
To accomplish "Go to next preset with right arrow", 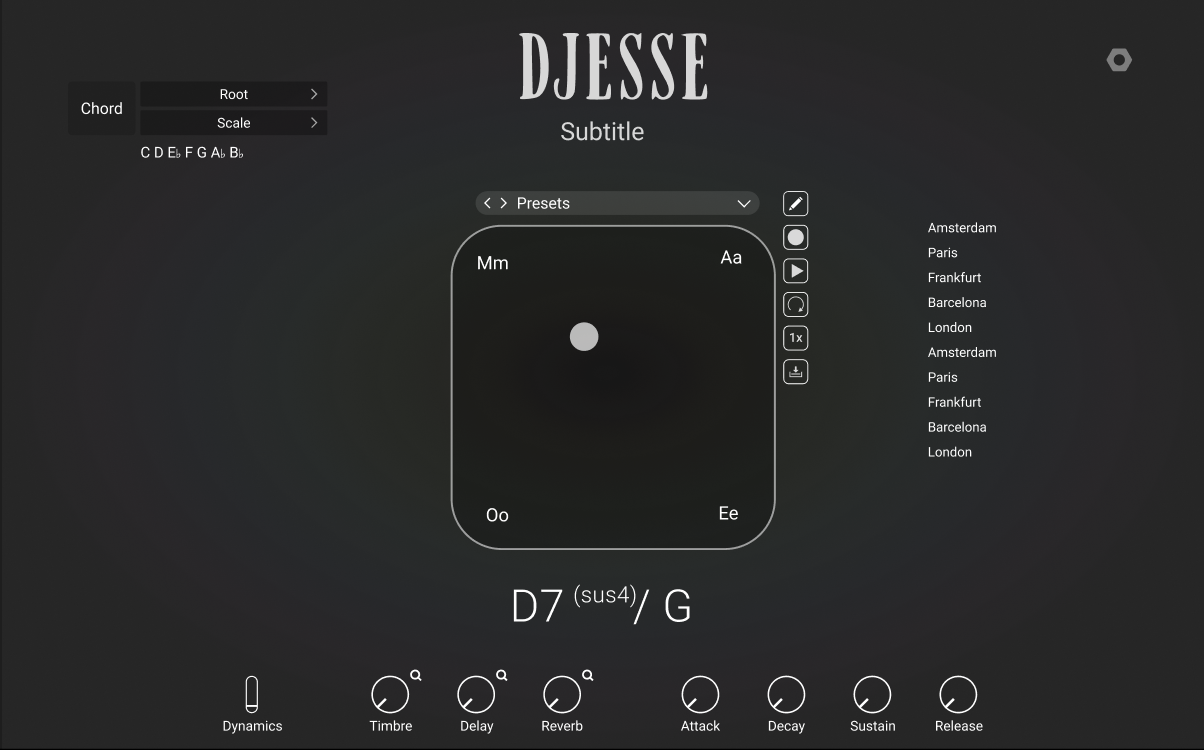I will (503, 203).
